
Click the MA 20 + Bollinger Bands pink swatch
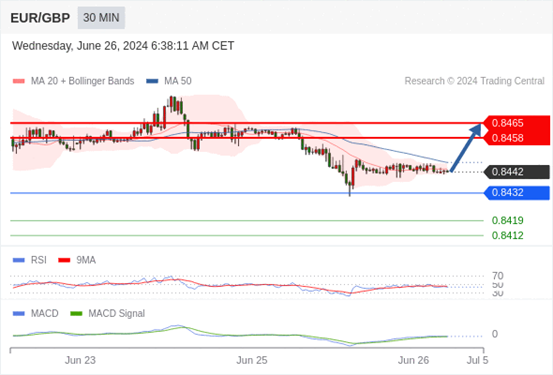(x=19, y=81)
